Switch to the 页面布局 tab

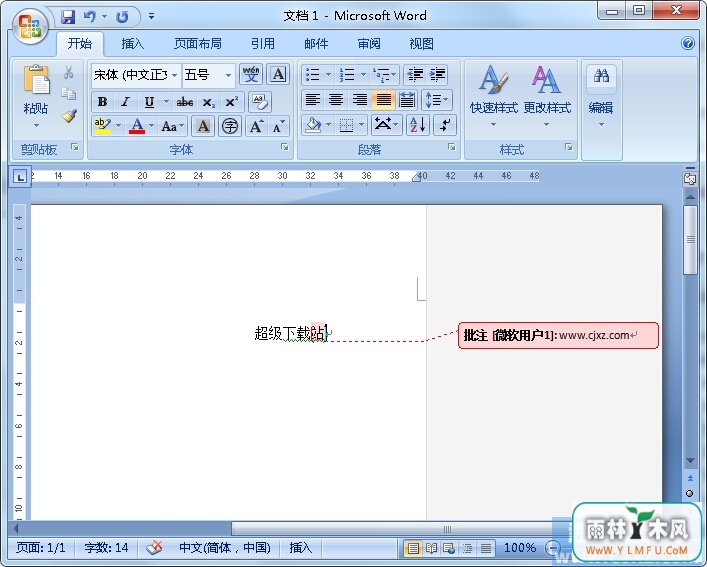pyautogui.click(x=197, y=44)
